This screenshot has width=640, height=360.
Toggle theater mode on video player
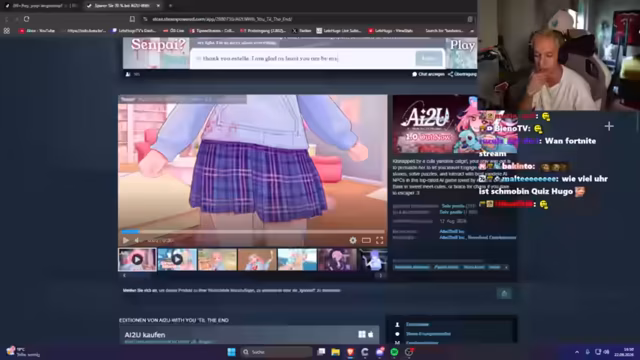click(x=366, y=240)
